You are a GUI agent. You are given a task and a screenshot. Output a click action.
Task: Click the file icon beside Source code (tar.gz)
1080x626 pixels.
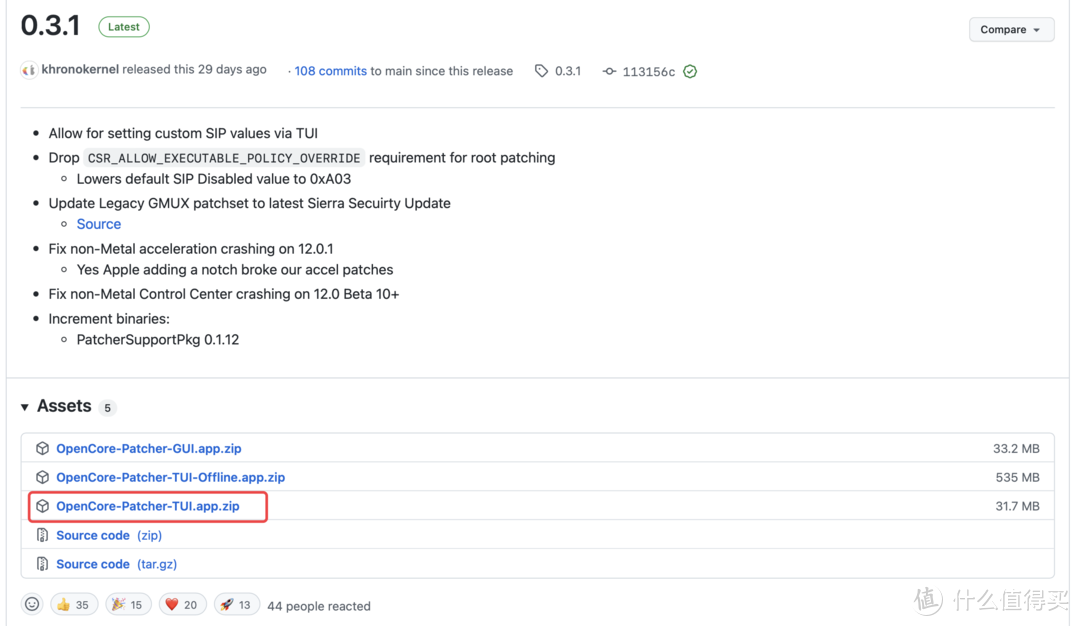[x=42, y=564]
